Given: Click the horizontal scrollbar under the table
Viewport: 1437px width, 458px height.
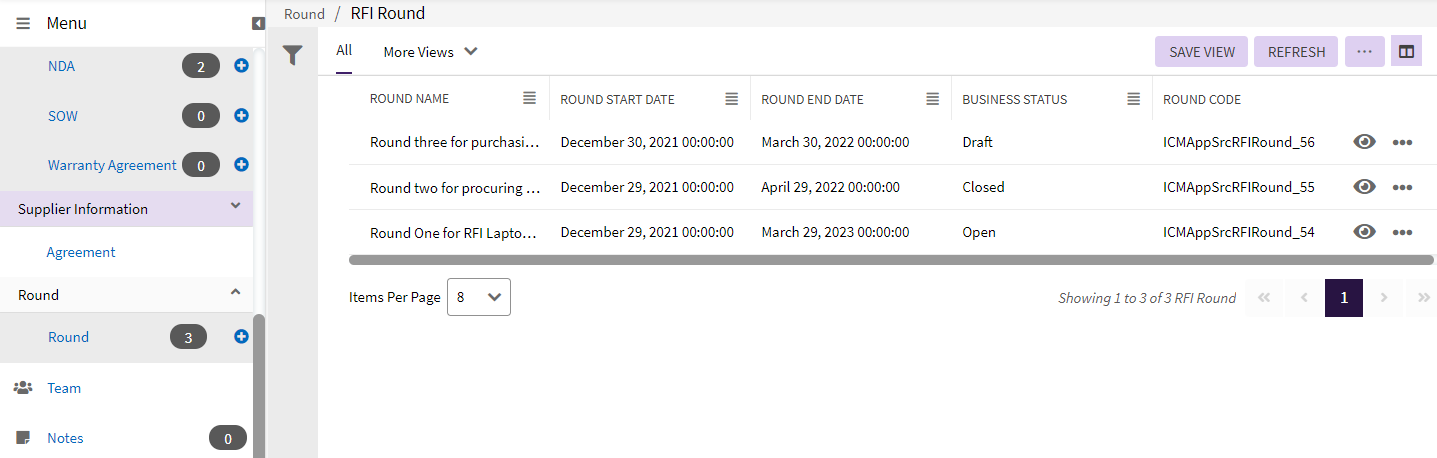Looking at the screenshot, I should tap(890, 260).
